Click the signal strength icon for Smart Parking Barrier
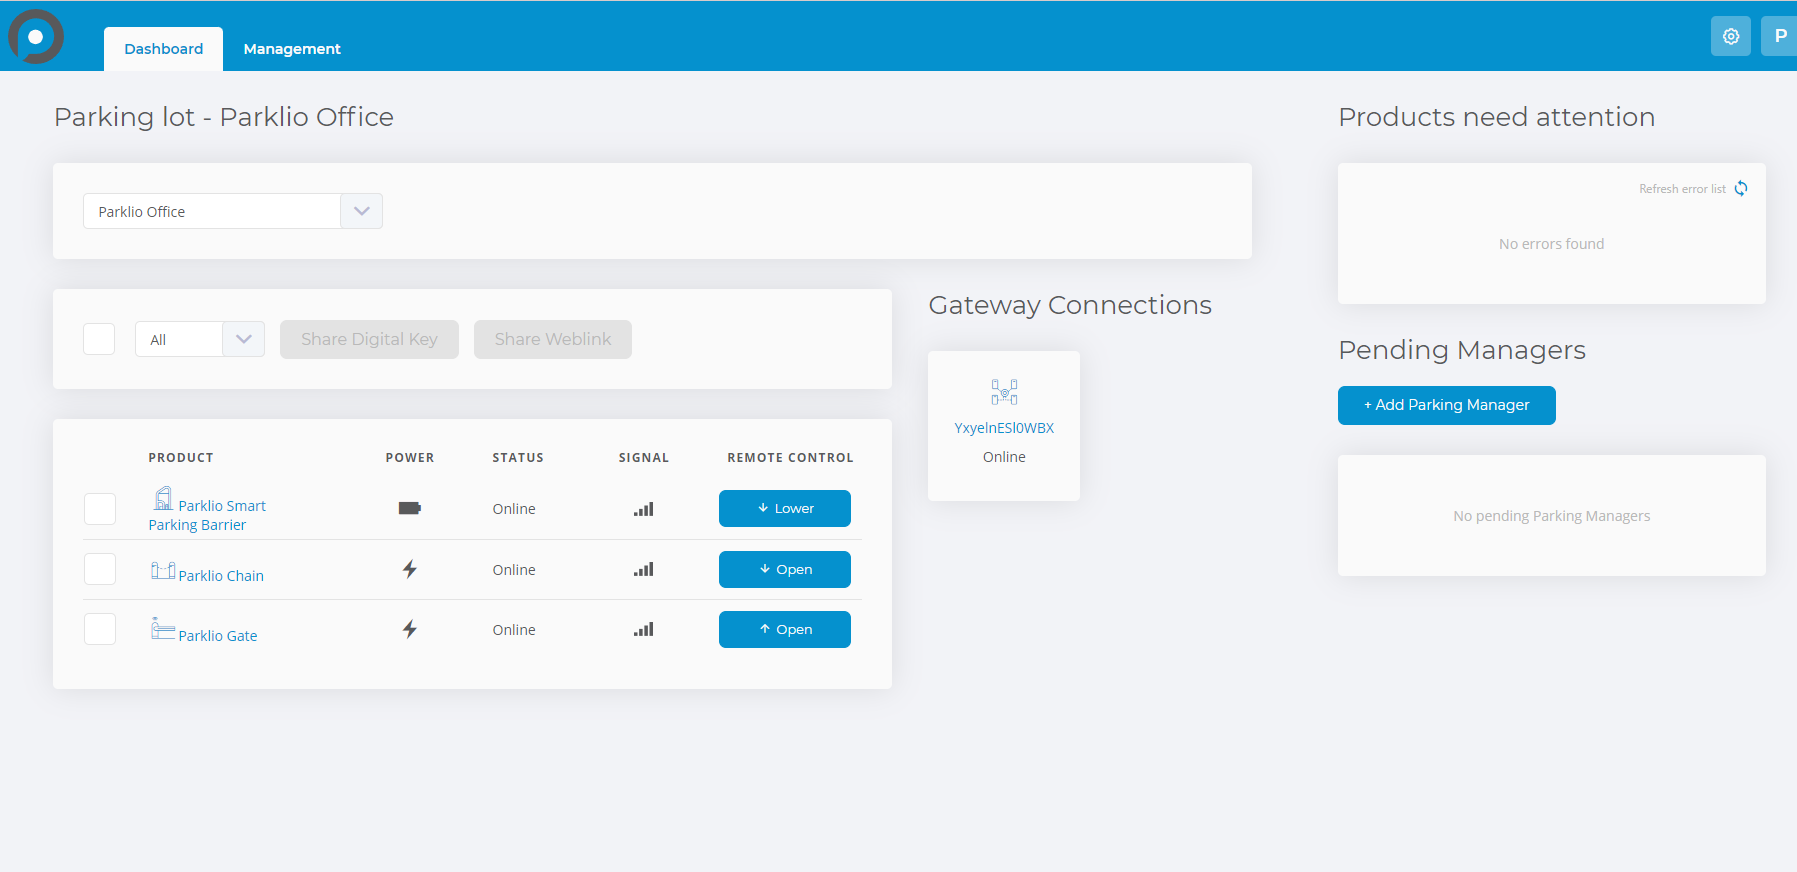Image resolution: width=1797 pixels, height=872 pixels. pyautogui.click(x=644, y=509)
